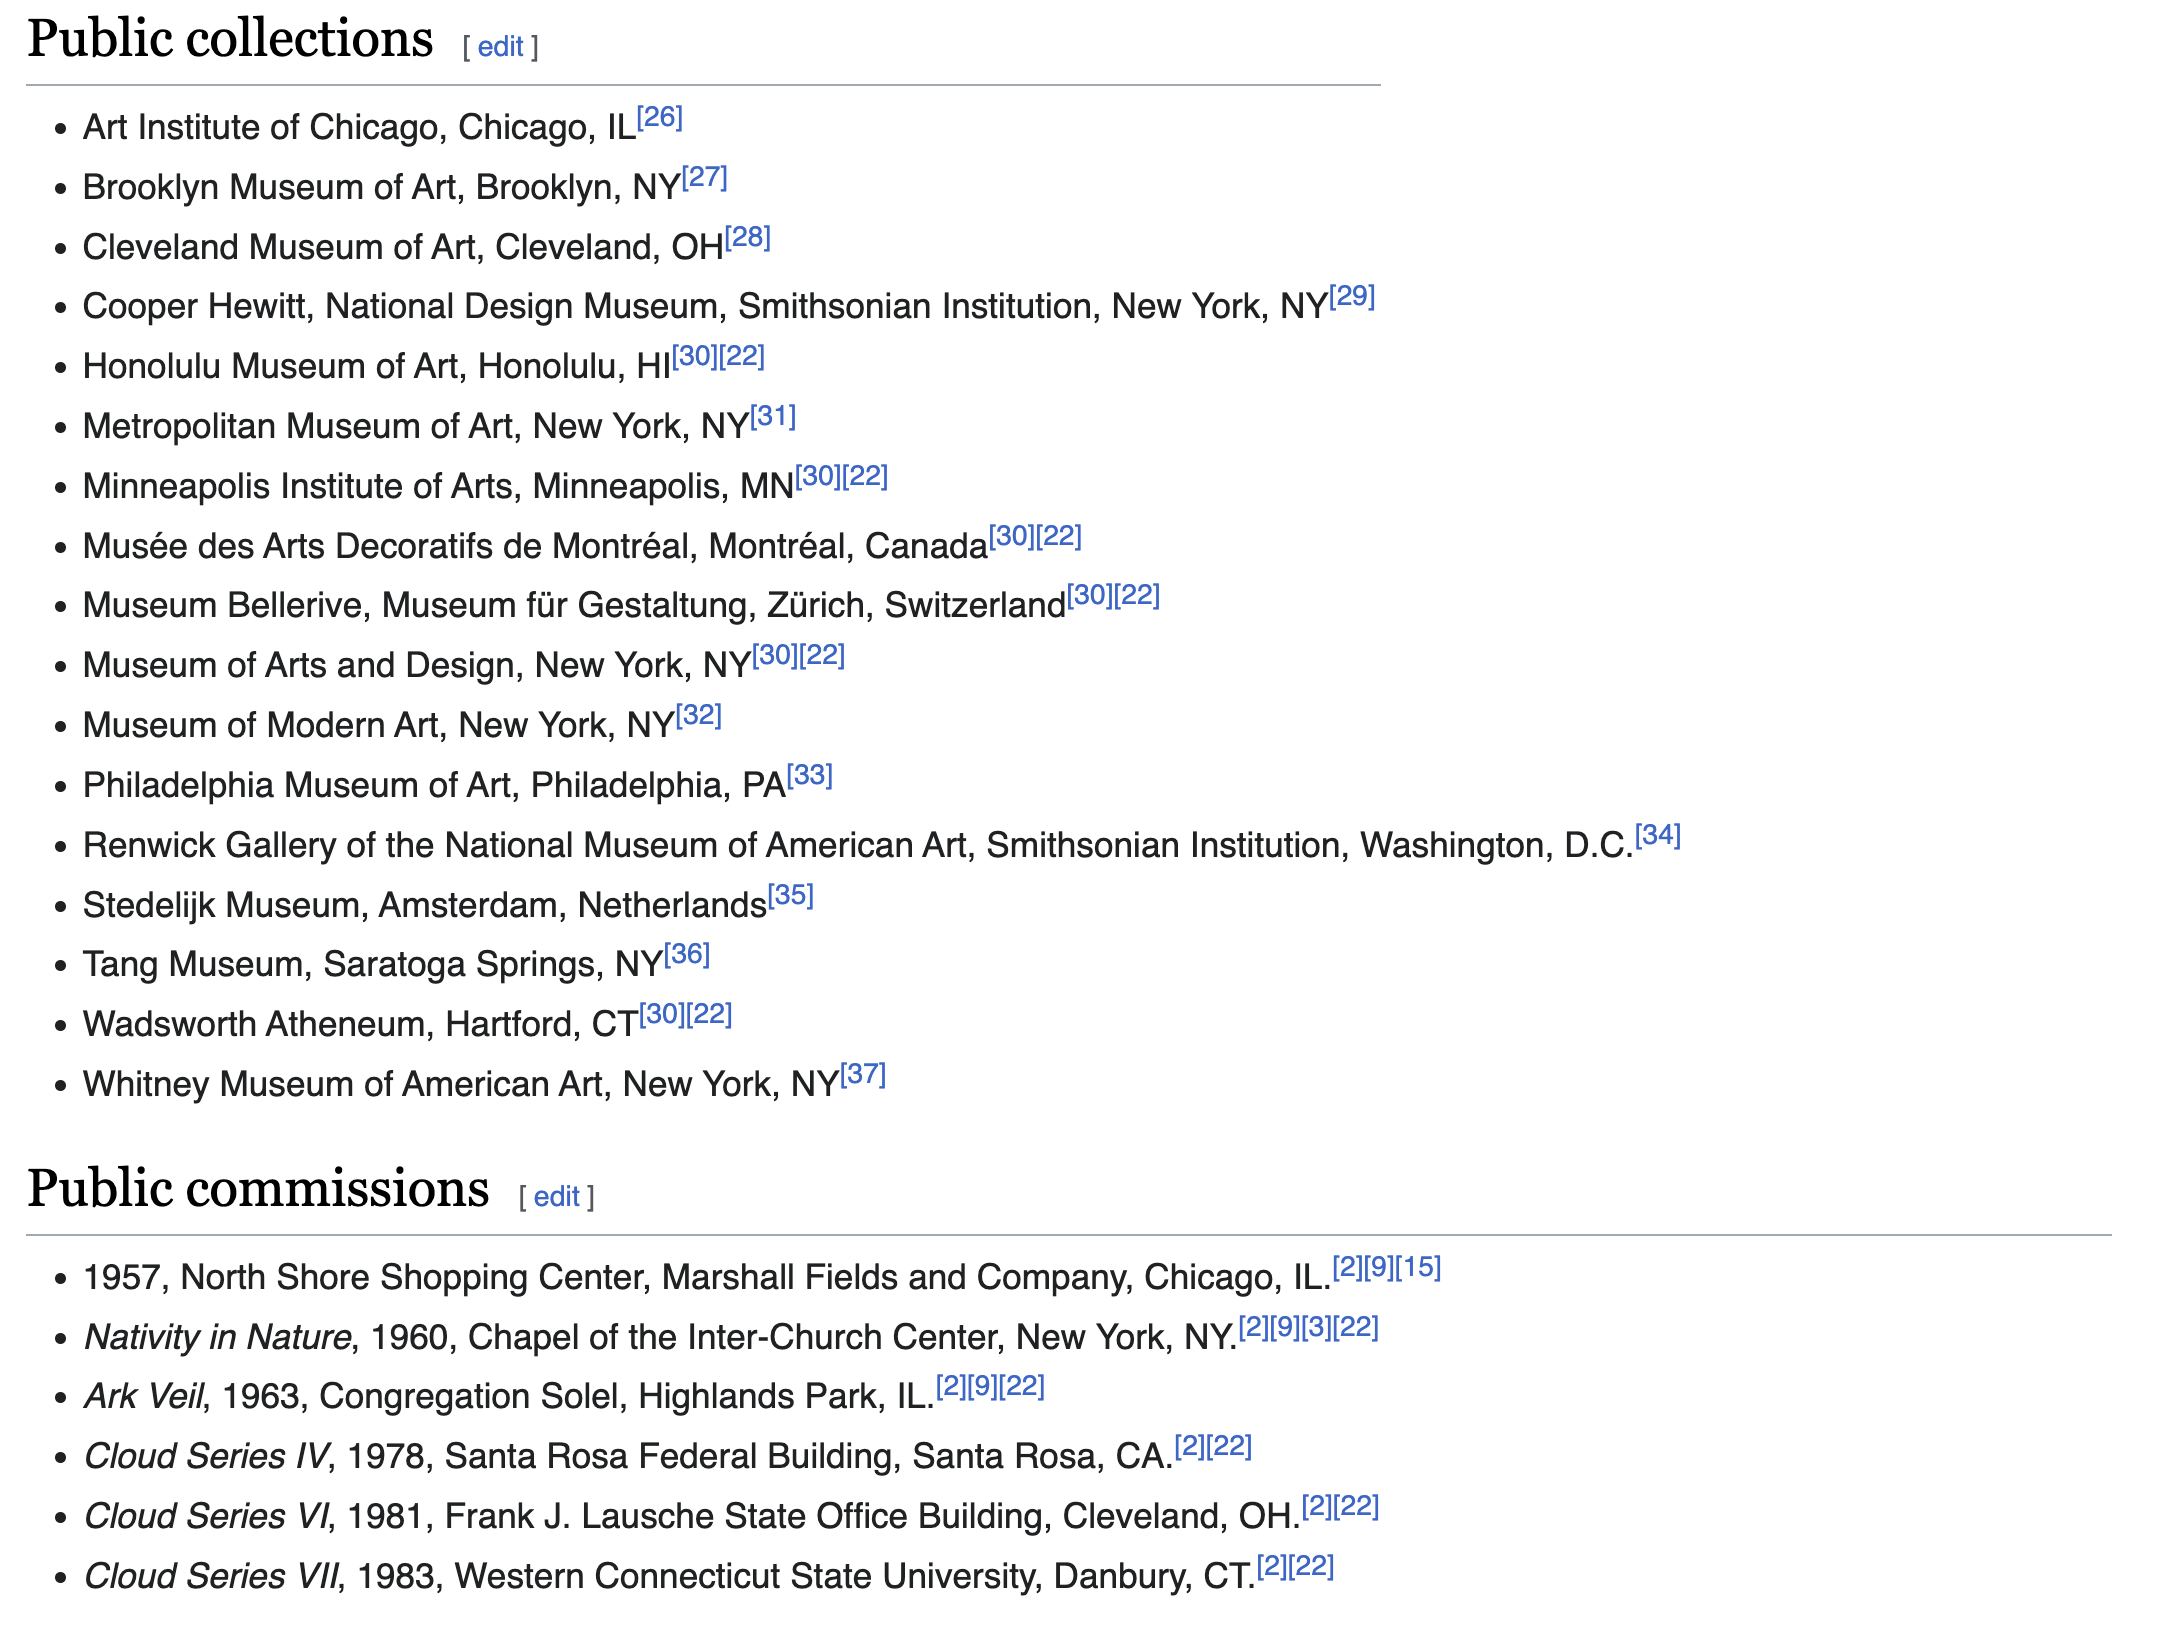Click edit link next to Public commissions

556,1197
